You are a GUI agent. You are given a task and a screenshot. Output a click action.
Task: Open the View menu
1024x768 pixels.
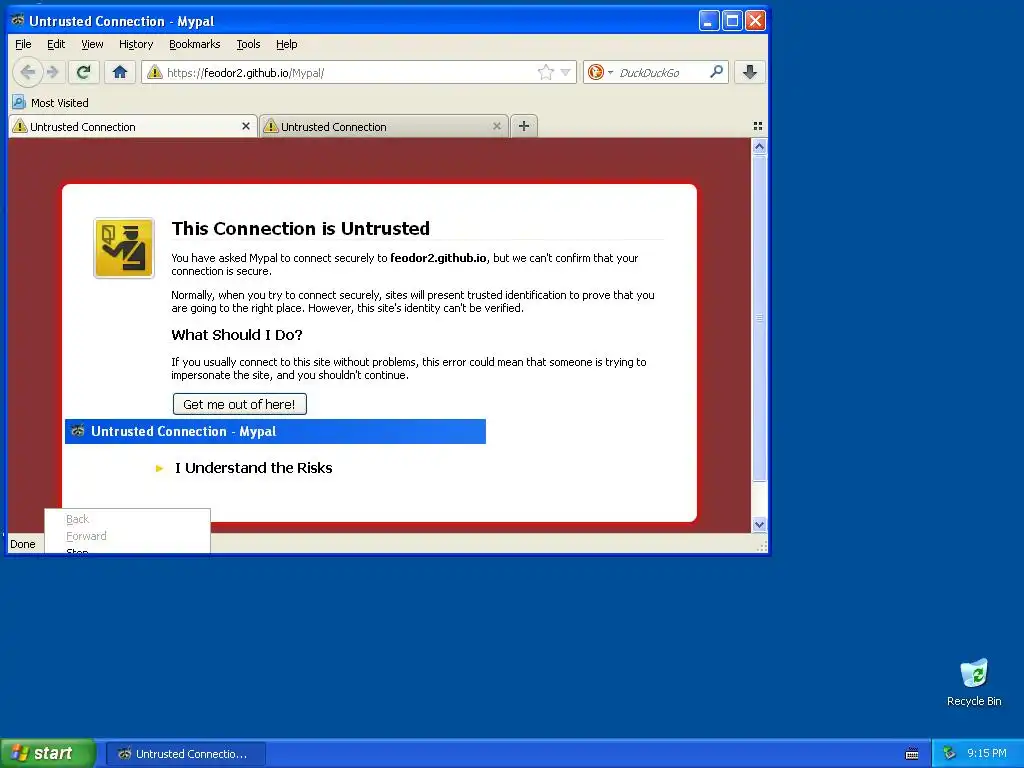click(x=92, y=44)
